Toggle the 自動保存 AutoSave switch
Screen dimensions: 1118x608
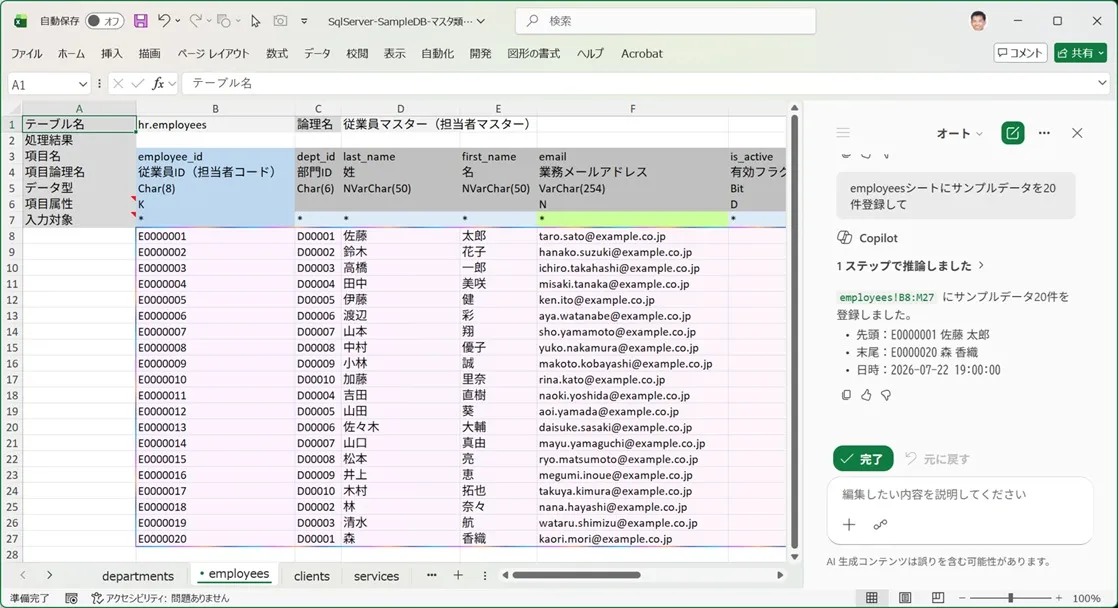[104, 21]
